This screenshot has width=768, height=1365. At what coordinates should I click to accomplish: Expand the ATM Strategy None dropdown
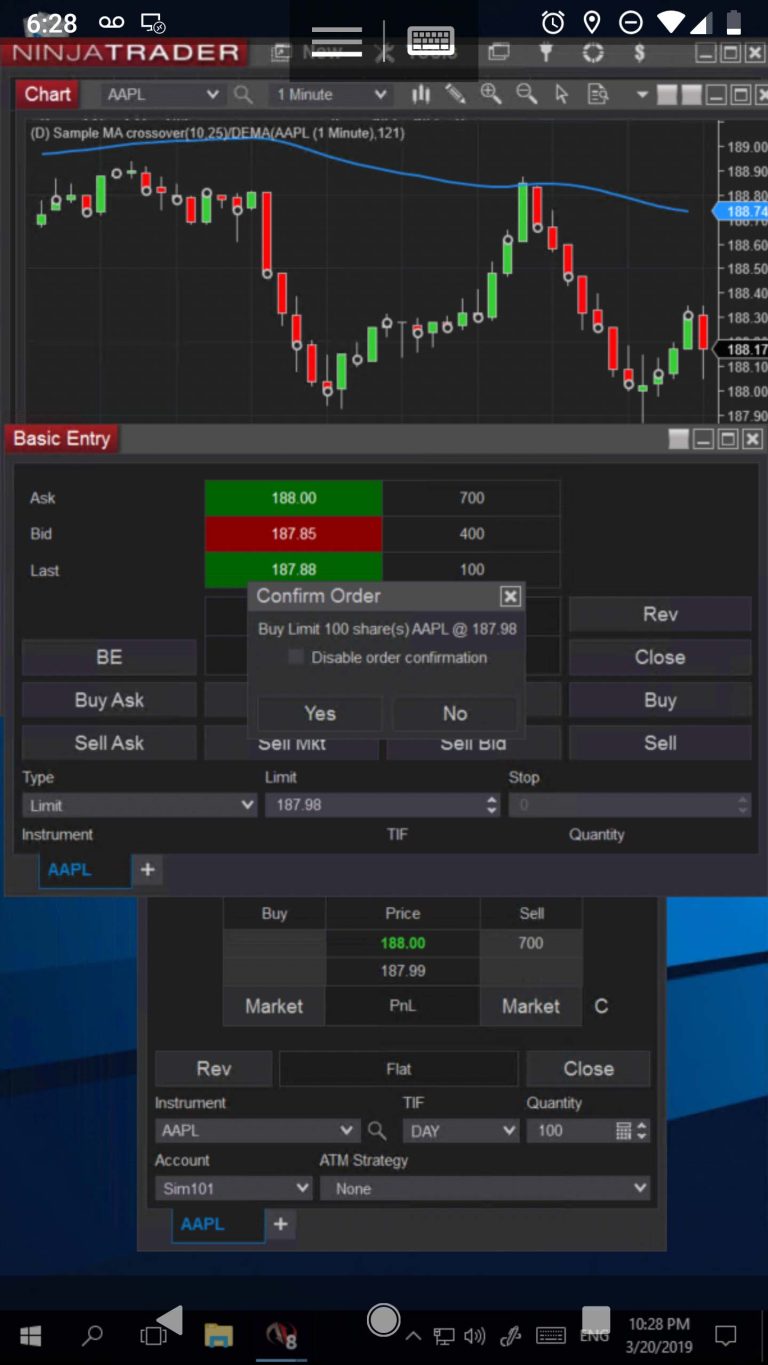click(x=640, y=1189)
